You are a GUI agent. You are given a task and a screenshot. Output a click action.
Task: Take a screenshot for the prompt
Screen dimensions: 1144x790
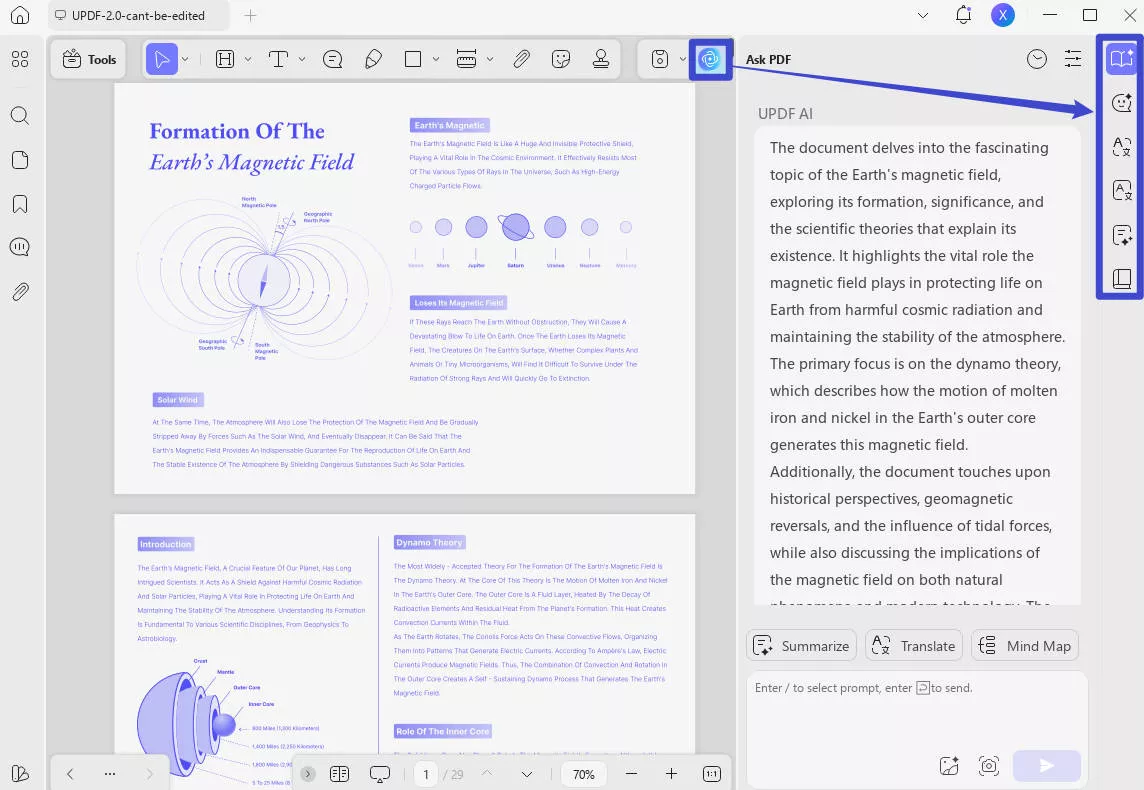coord(989,765)
